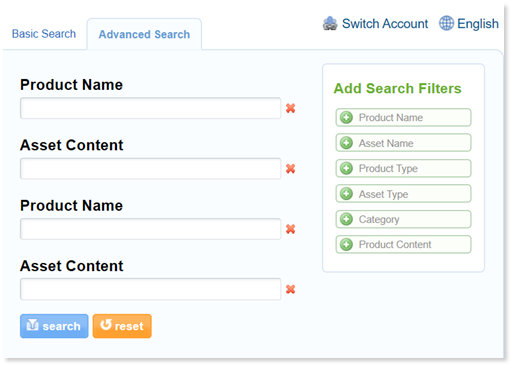Click the green plus icon beside Category
This screenshot has width=513, height=367.
tap(346, 219)
